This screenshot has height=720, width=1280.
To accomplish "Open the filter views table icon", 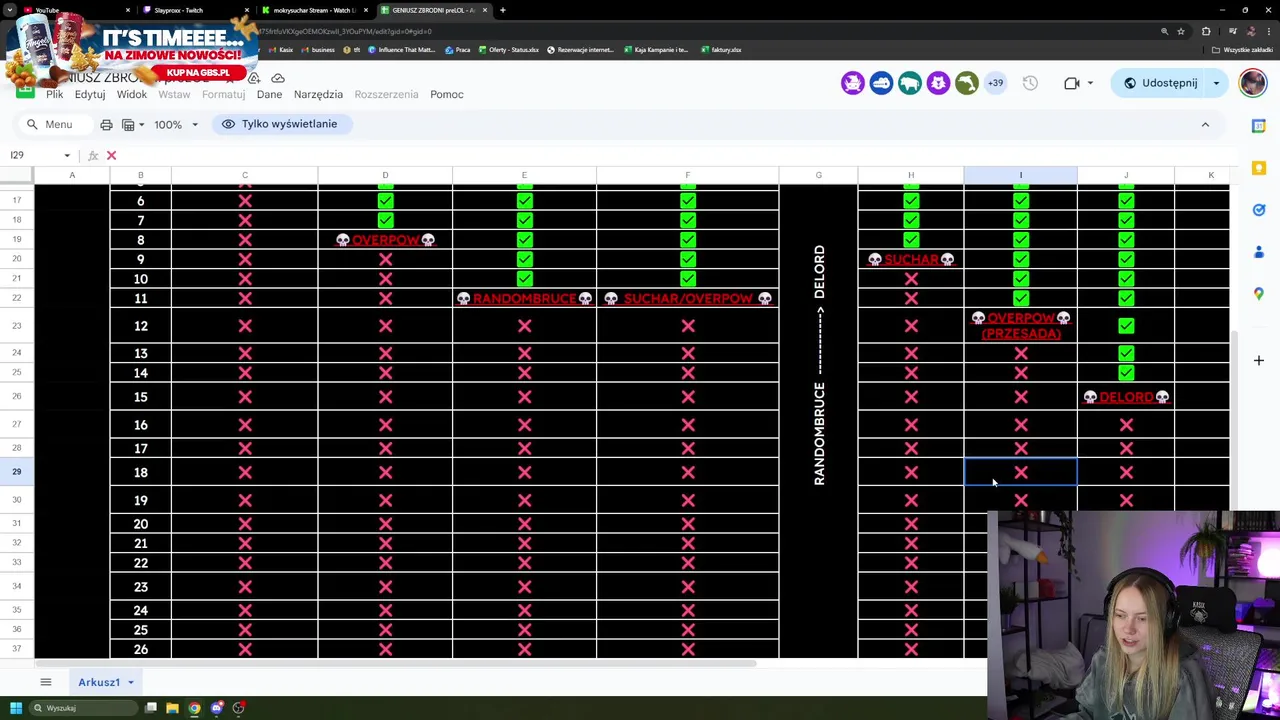I will (x=128, y=124).
